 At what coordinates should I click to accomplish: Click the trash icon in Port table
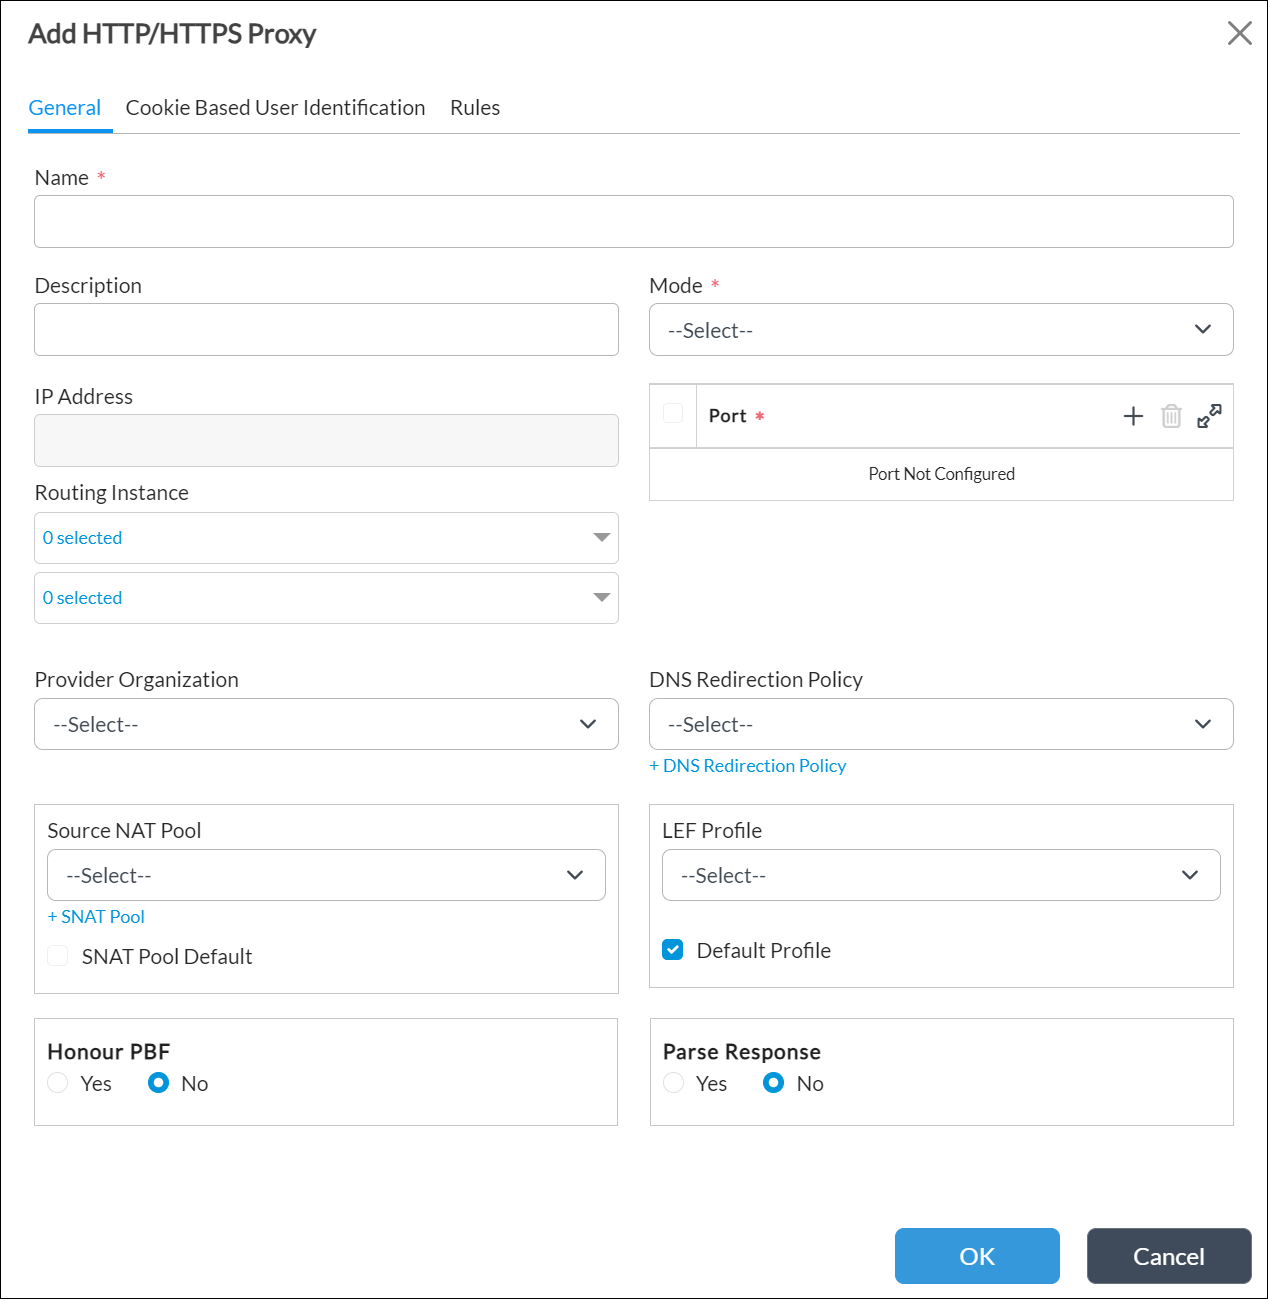(1171, 416)
